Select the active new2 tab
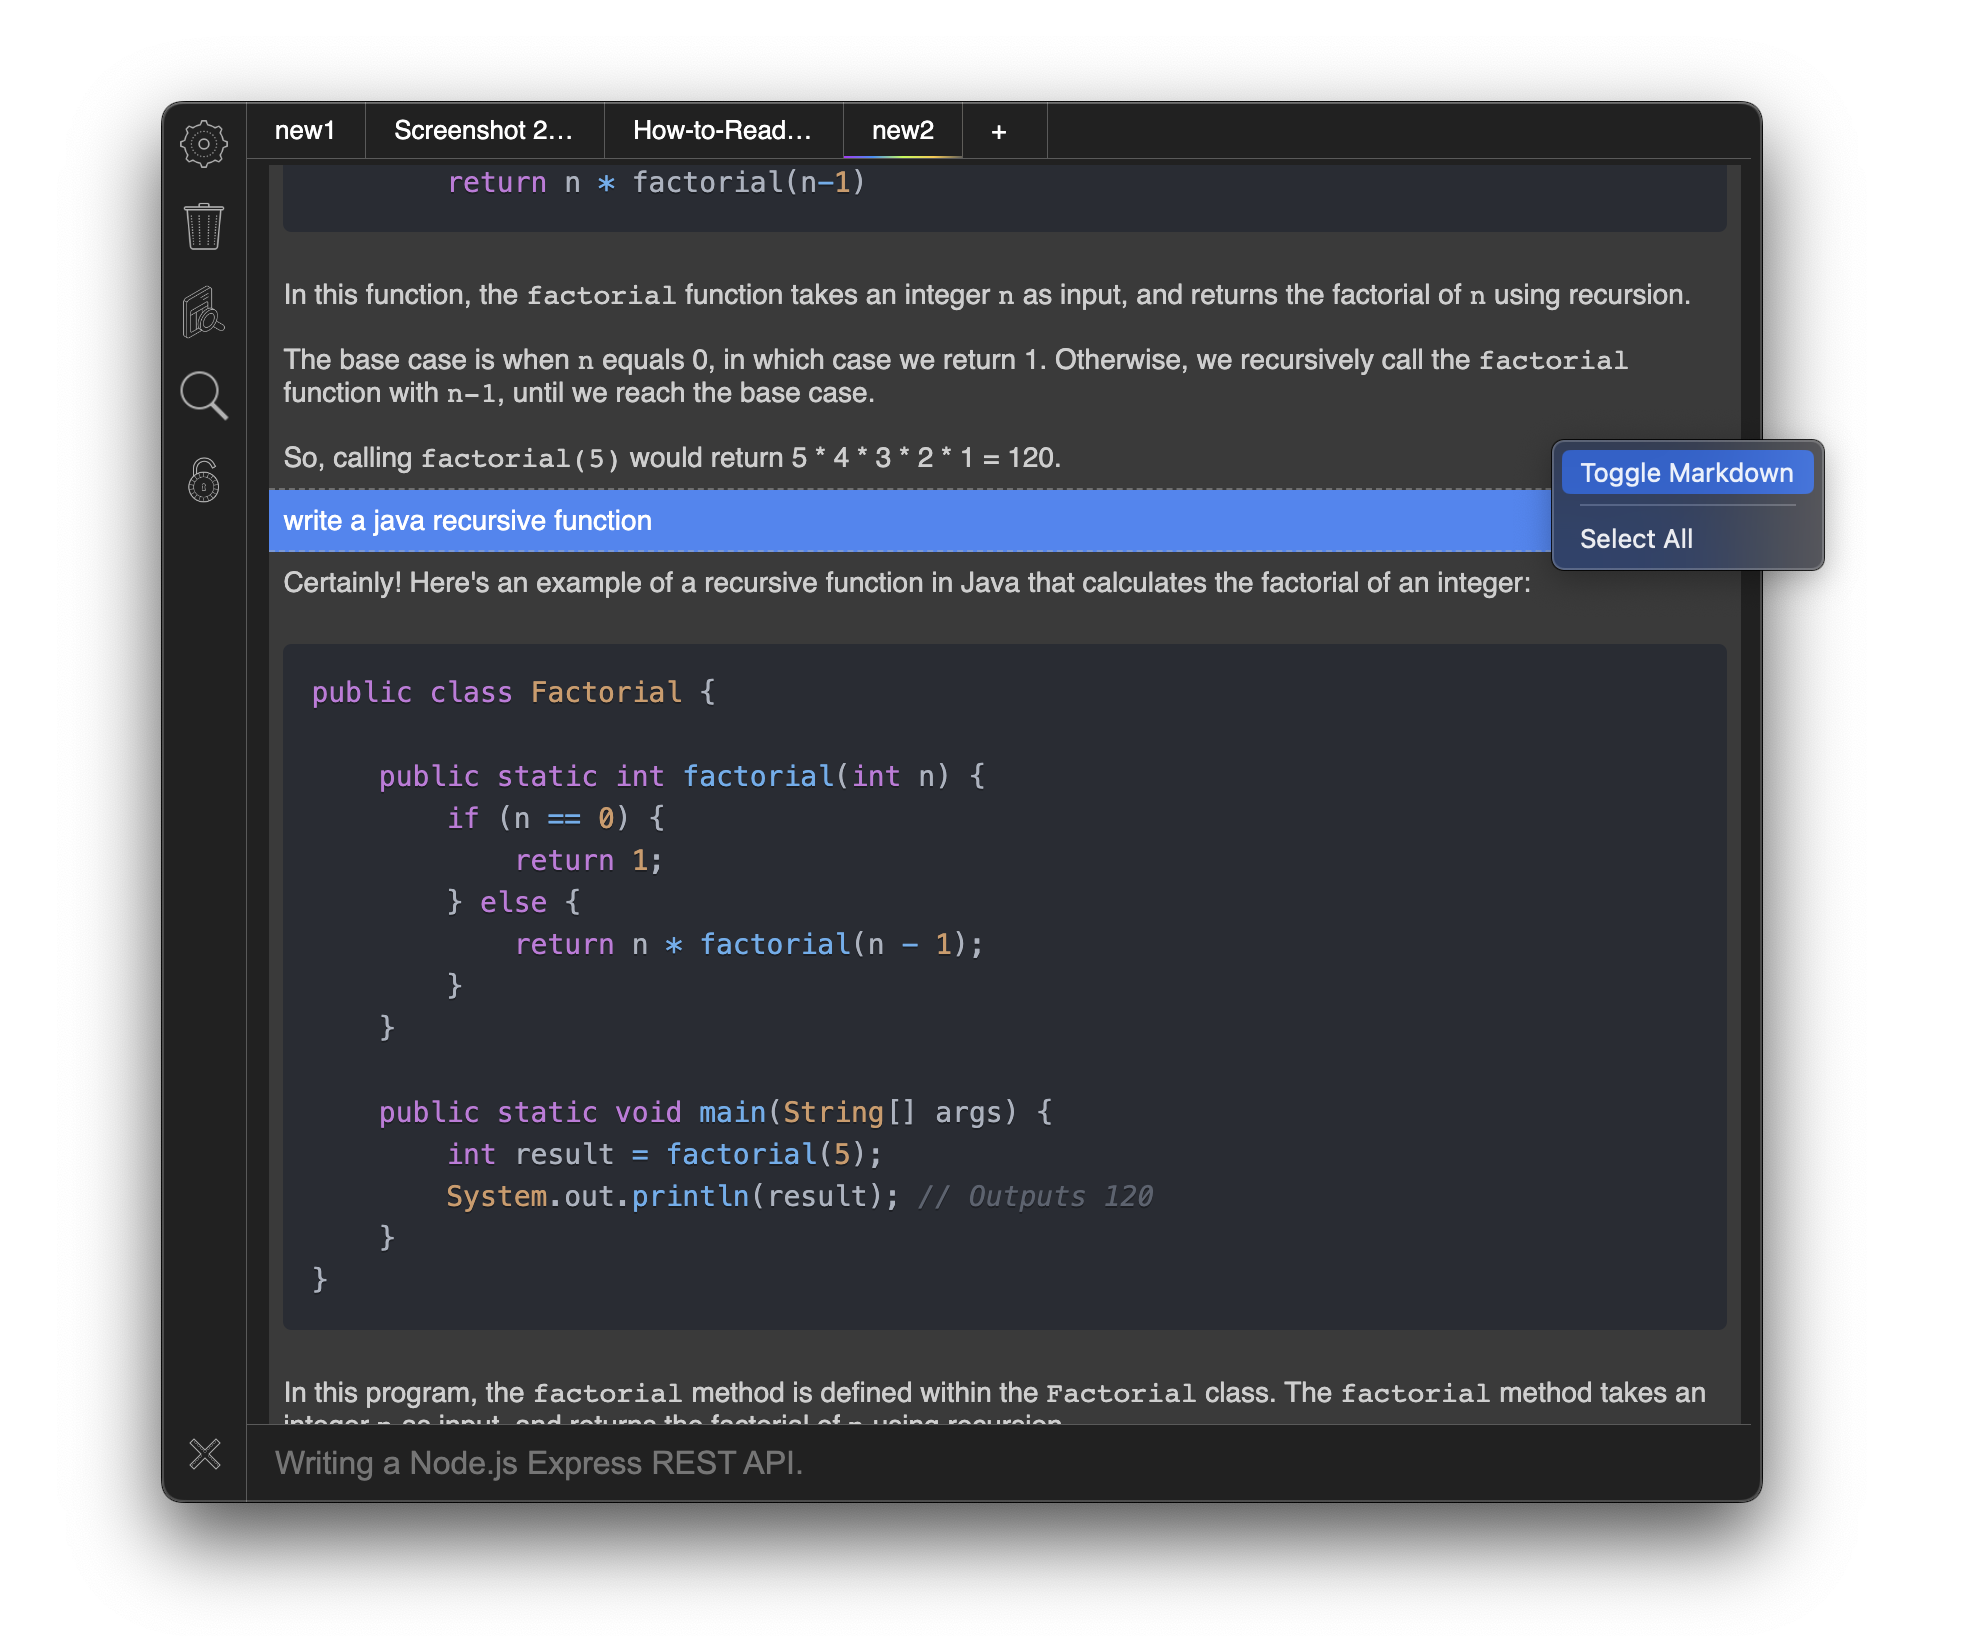This screenshot has height=1636, width=1970. [901, 130]
